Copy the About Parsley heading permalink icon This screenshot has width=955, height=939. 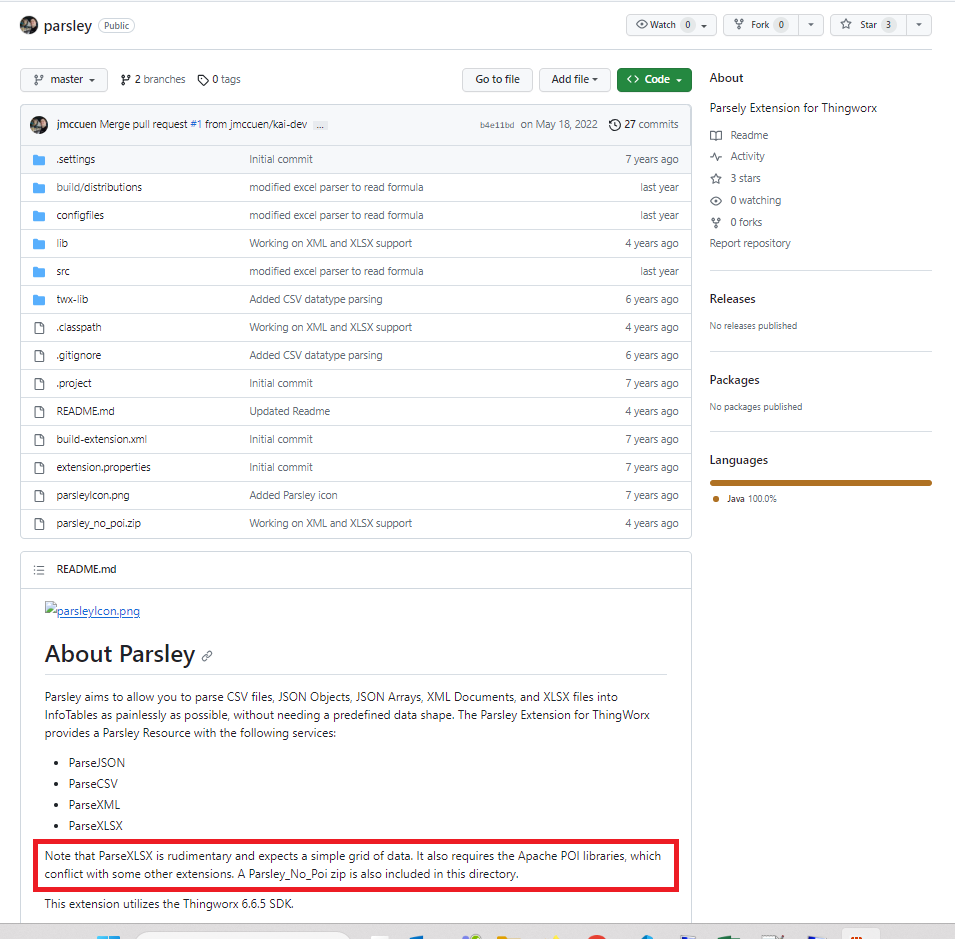point(207,654)
